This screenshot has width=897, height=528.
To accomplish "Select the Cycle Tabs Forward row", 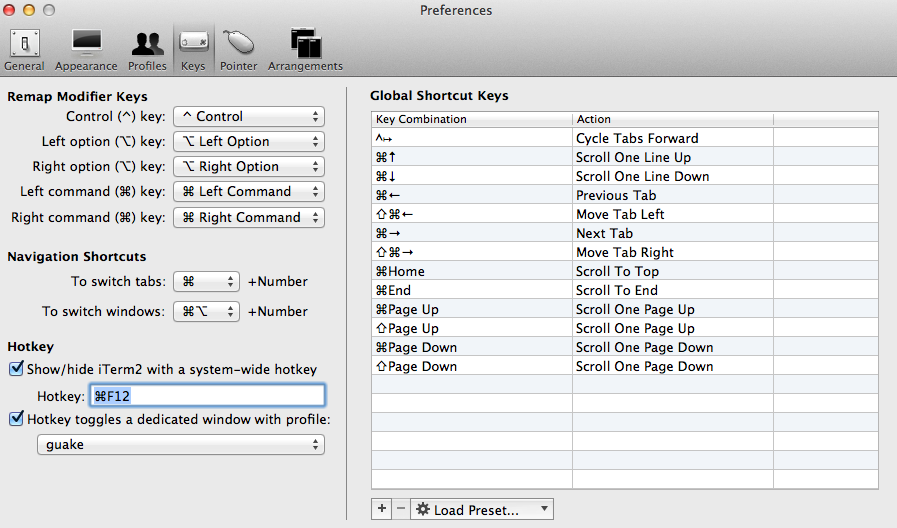I will pyautogui.click(x=625, y=138).
